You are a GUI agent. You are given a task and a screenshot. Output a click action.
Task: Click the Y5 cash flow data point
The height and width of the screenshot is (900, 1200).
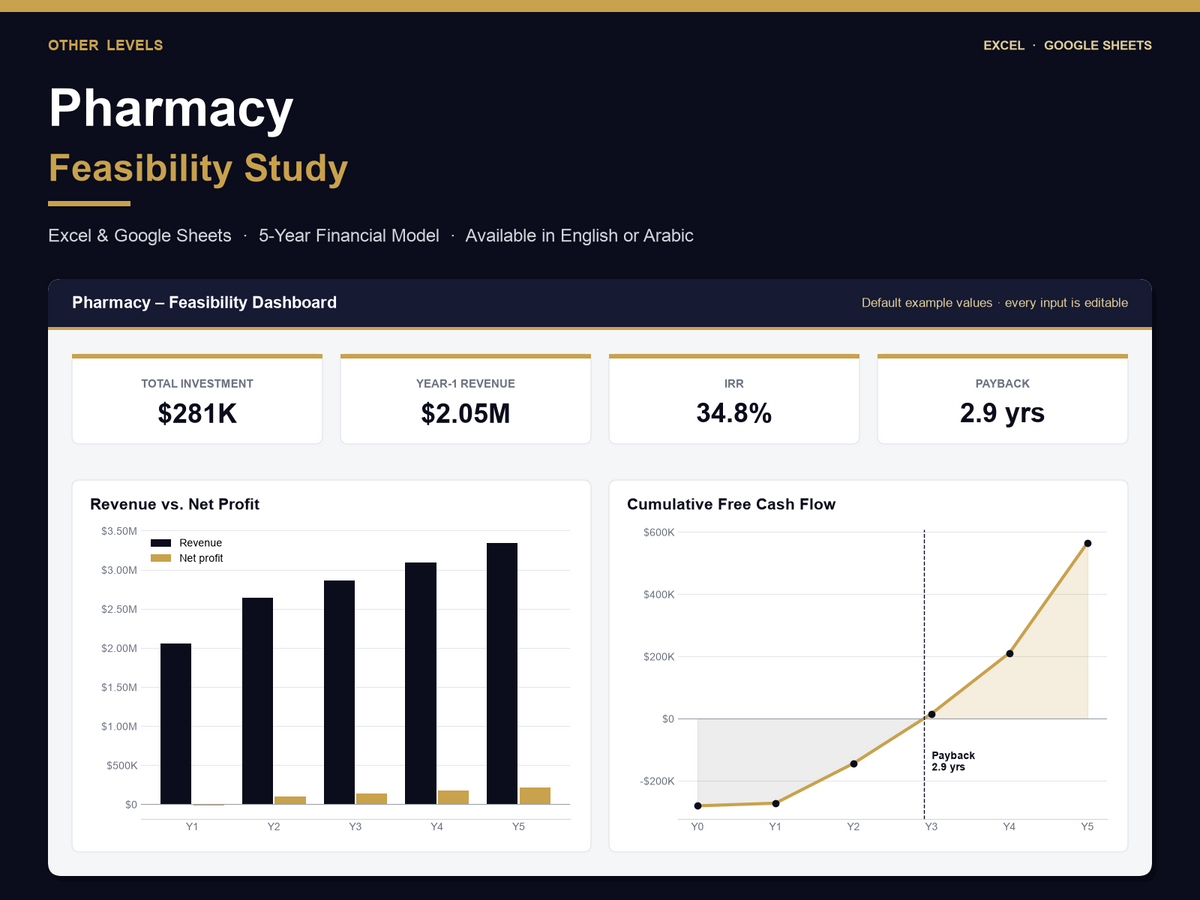[1088, 544]
